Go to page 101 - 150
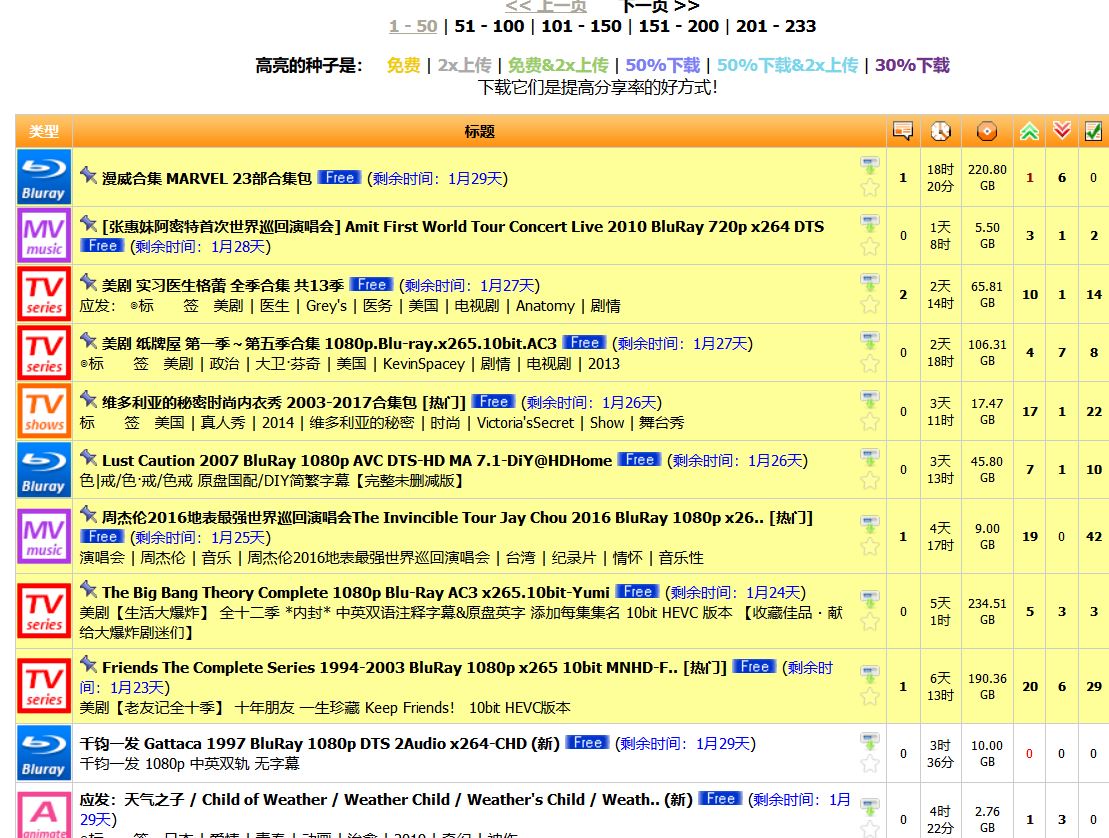Screen dimensions: 1109x838 point(581,26)
